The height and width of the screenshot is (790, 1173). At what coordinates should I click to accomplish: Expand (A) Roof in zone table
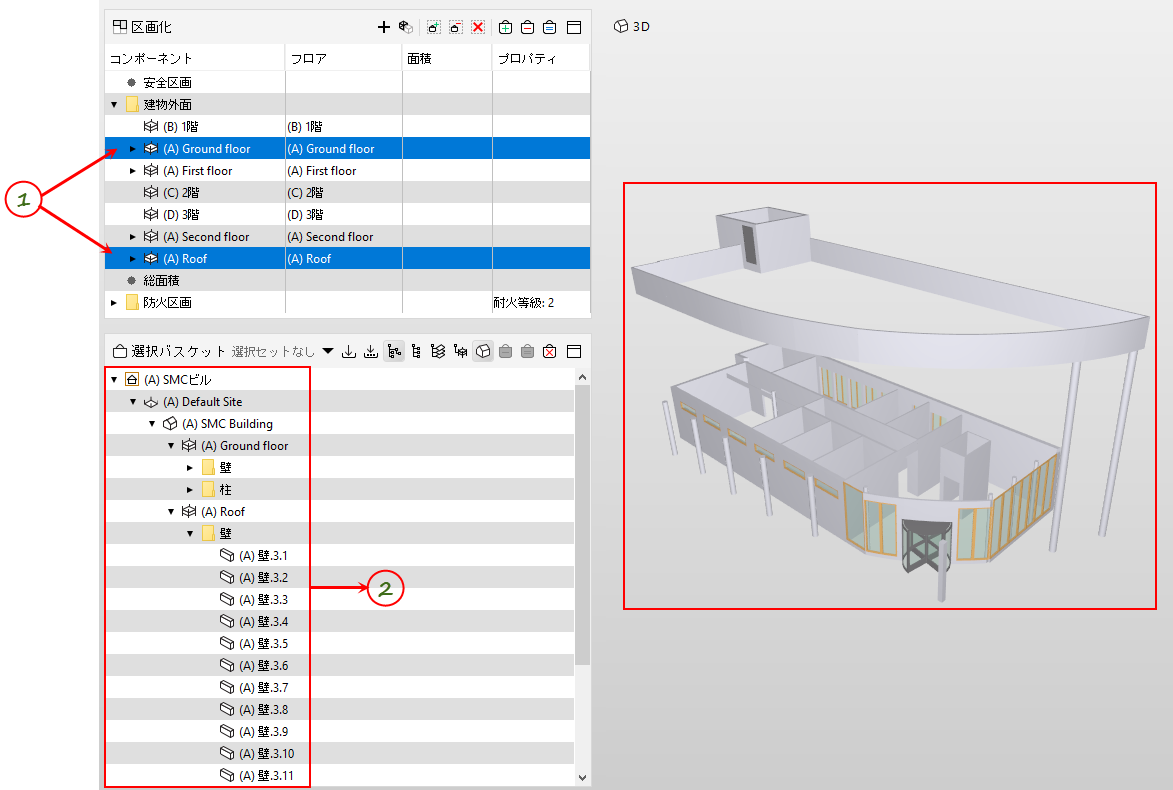click(x=132, y=259)
